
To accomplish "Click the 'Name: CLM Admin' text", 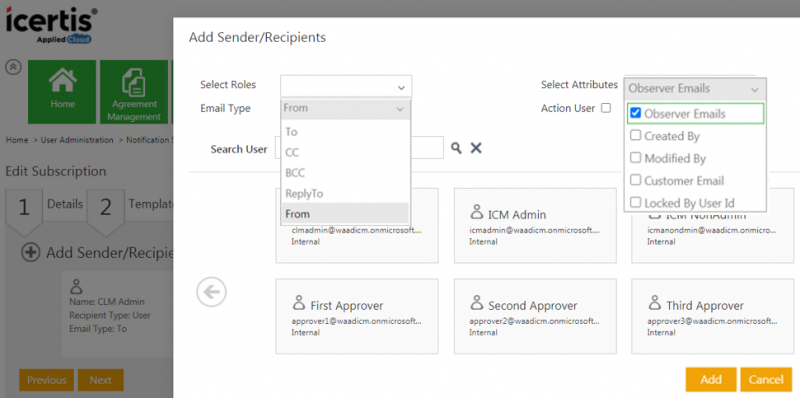I will point(107,302).
